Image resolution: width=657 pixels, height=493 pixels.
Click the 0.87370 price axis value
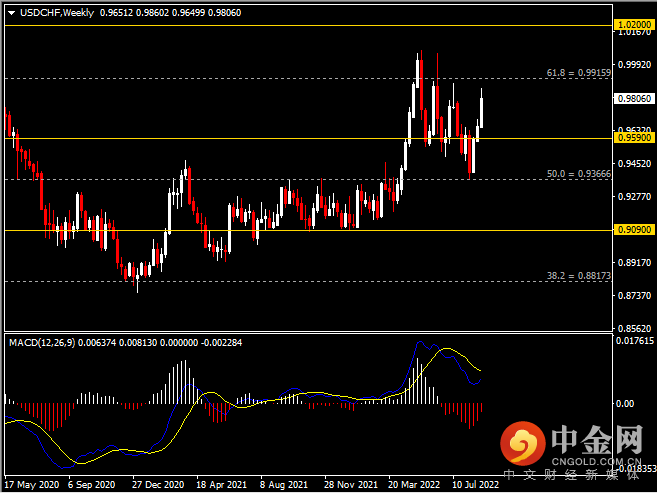click(x=634, y=296)
